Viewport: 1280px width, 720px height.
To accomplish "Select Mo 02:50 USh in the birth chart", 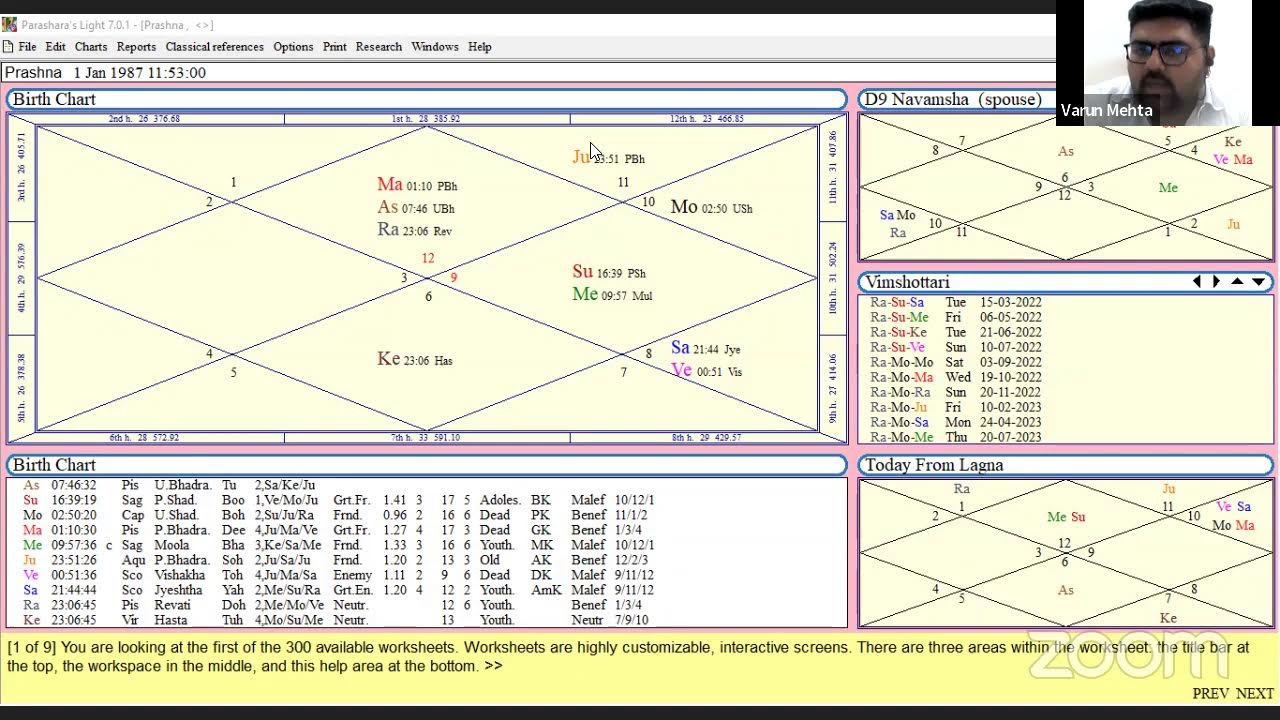I will pyautogui.click(x=711, y=208).
